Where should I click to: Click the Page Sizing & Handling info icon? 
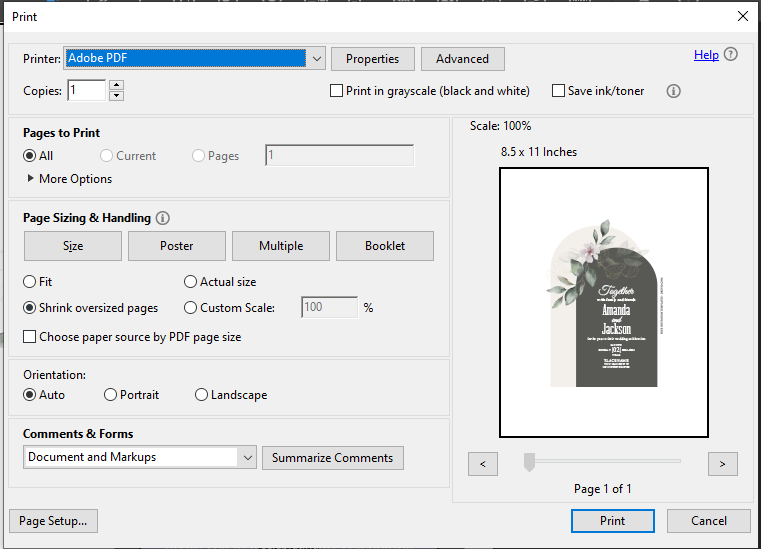pos(163,218)
